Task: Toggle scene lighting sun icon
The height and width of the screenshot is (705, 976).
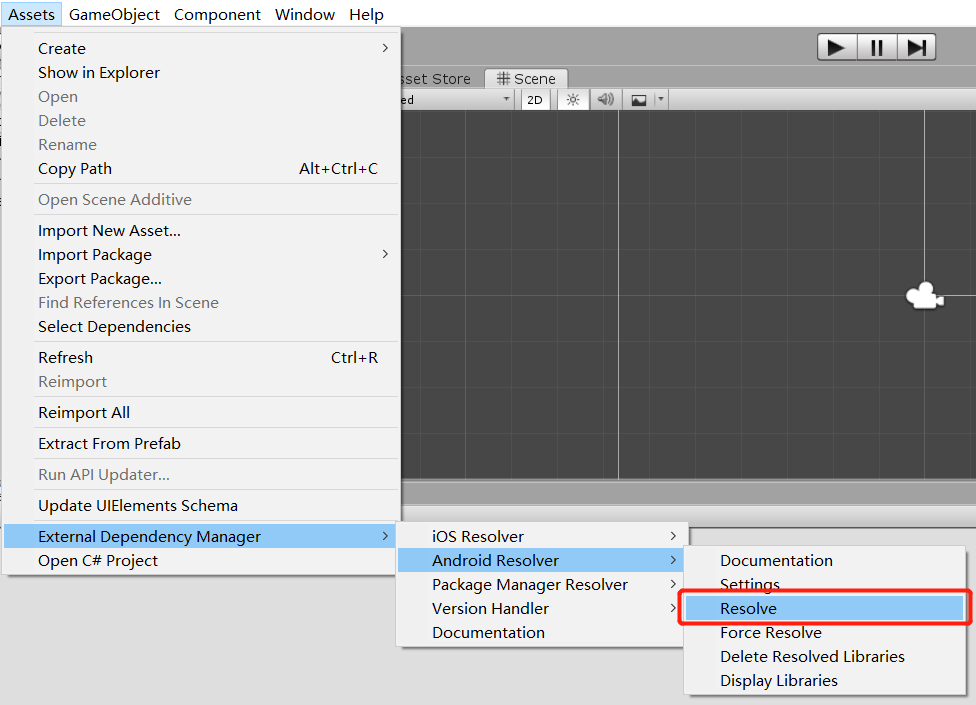Action: [x=573, y=100]
